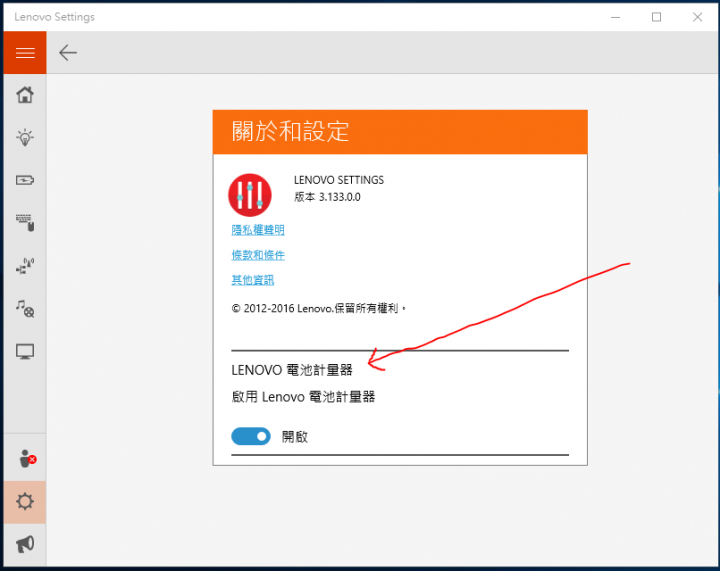Minimize the Lenovo Settings window
Screen dimensions: 720x571
pos(615,17)
